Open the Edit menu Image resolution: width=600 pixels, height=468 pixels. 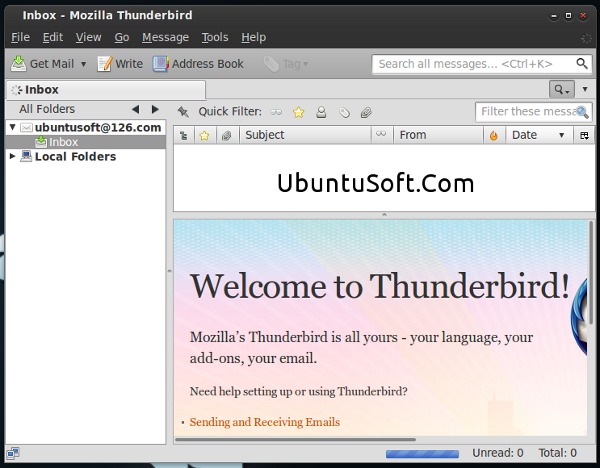[53, 37]
